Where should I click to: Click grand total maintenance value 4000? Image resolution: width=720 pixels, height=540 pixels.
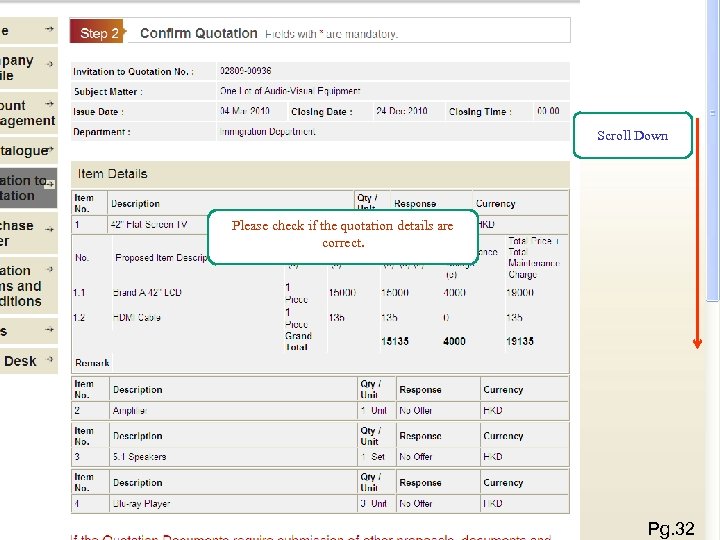(454, 341)
